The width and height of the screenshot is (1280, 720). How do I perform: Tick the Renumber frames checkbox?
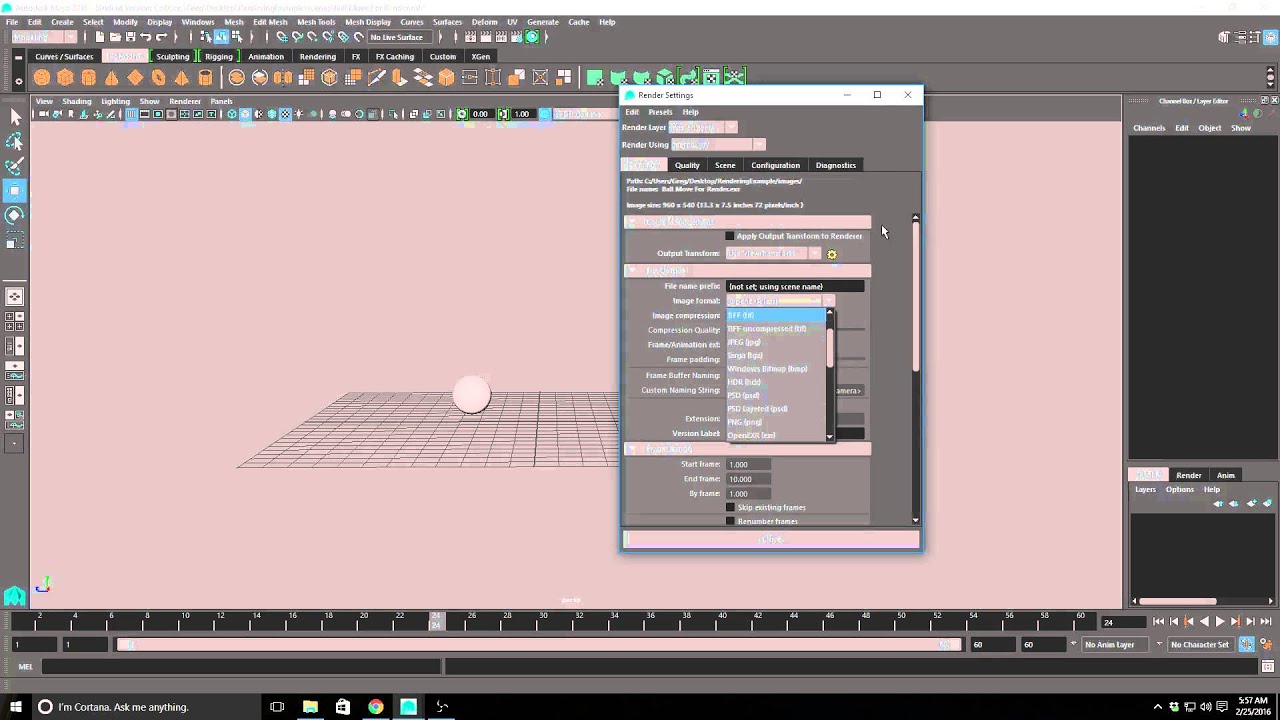pos(730,521)
